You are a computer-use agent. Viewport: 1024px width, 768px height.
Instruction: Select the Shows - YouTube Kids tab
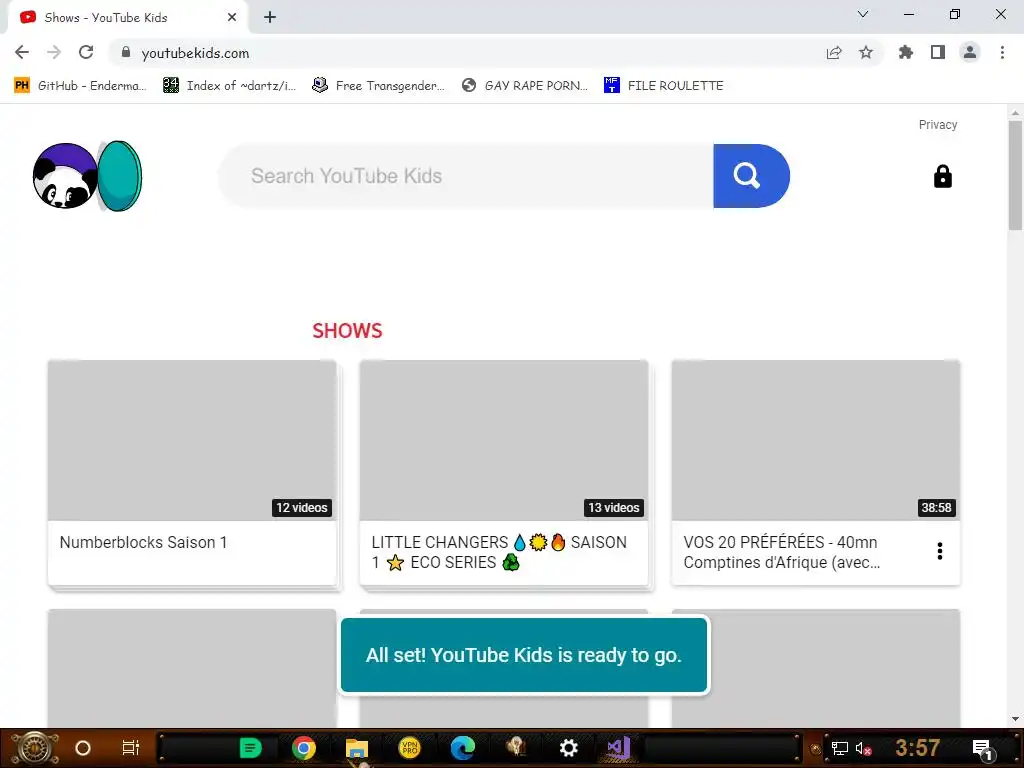127,18
